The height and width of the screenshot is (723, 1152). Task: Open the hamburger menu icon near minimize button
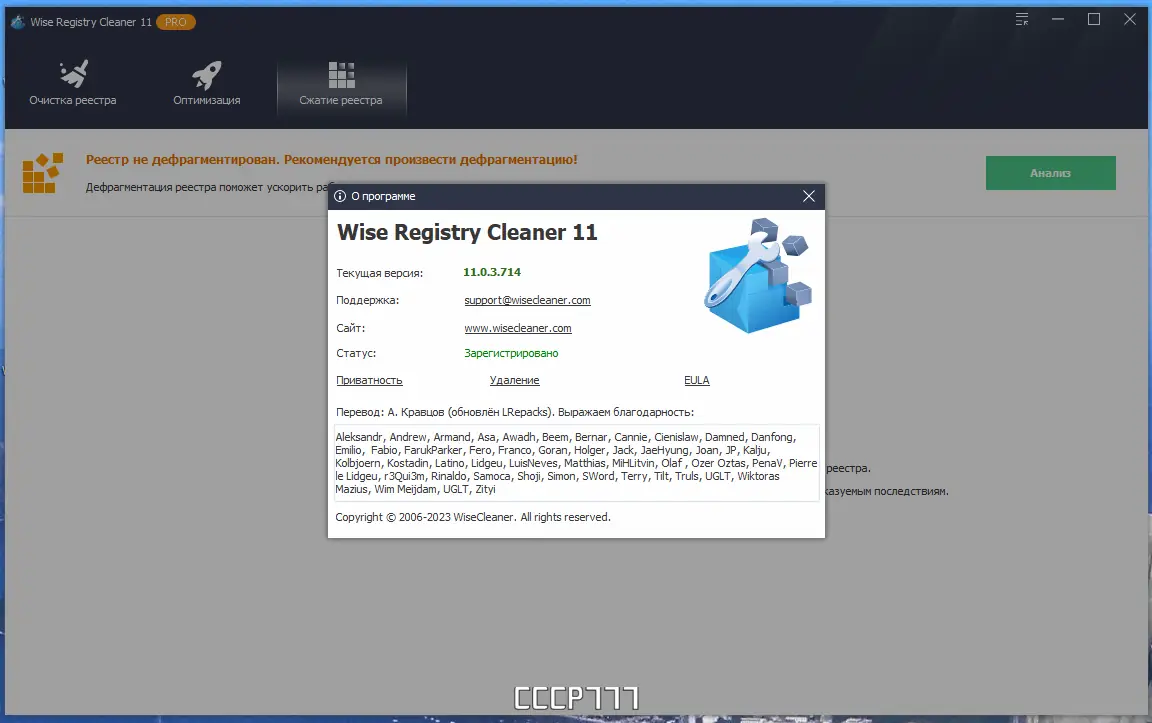1021,19
